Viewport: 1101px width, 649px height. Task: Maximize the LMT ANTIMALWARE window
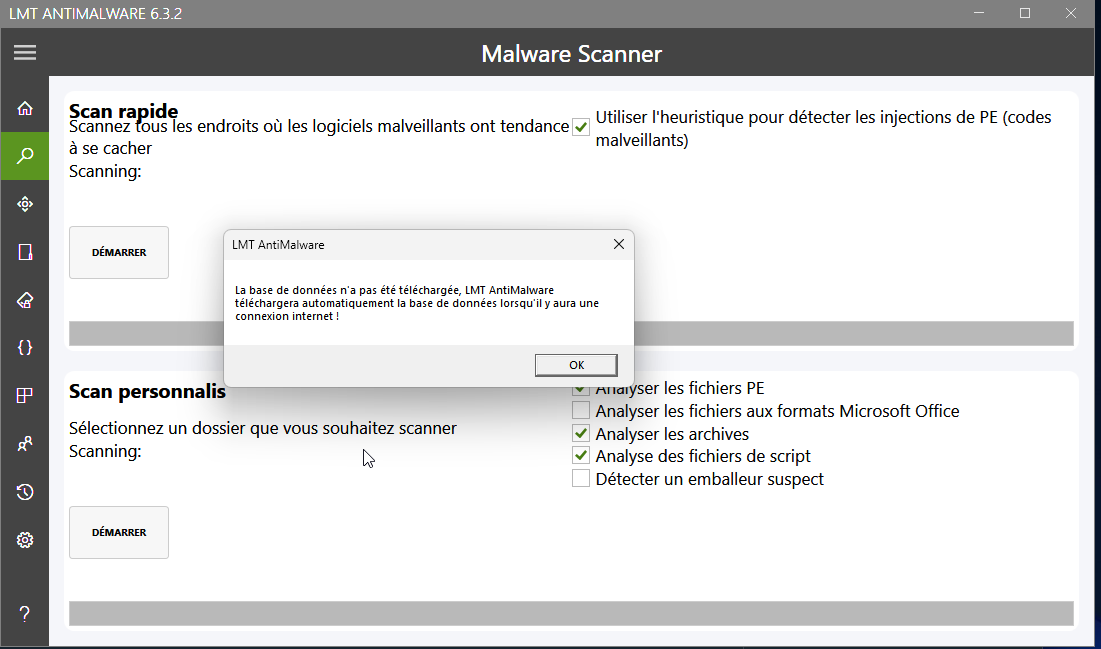coord(1024,13)
